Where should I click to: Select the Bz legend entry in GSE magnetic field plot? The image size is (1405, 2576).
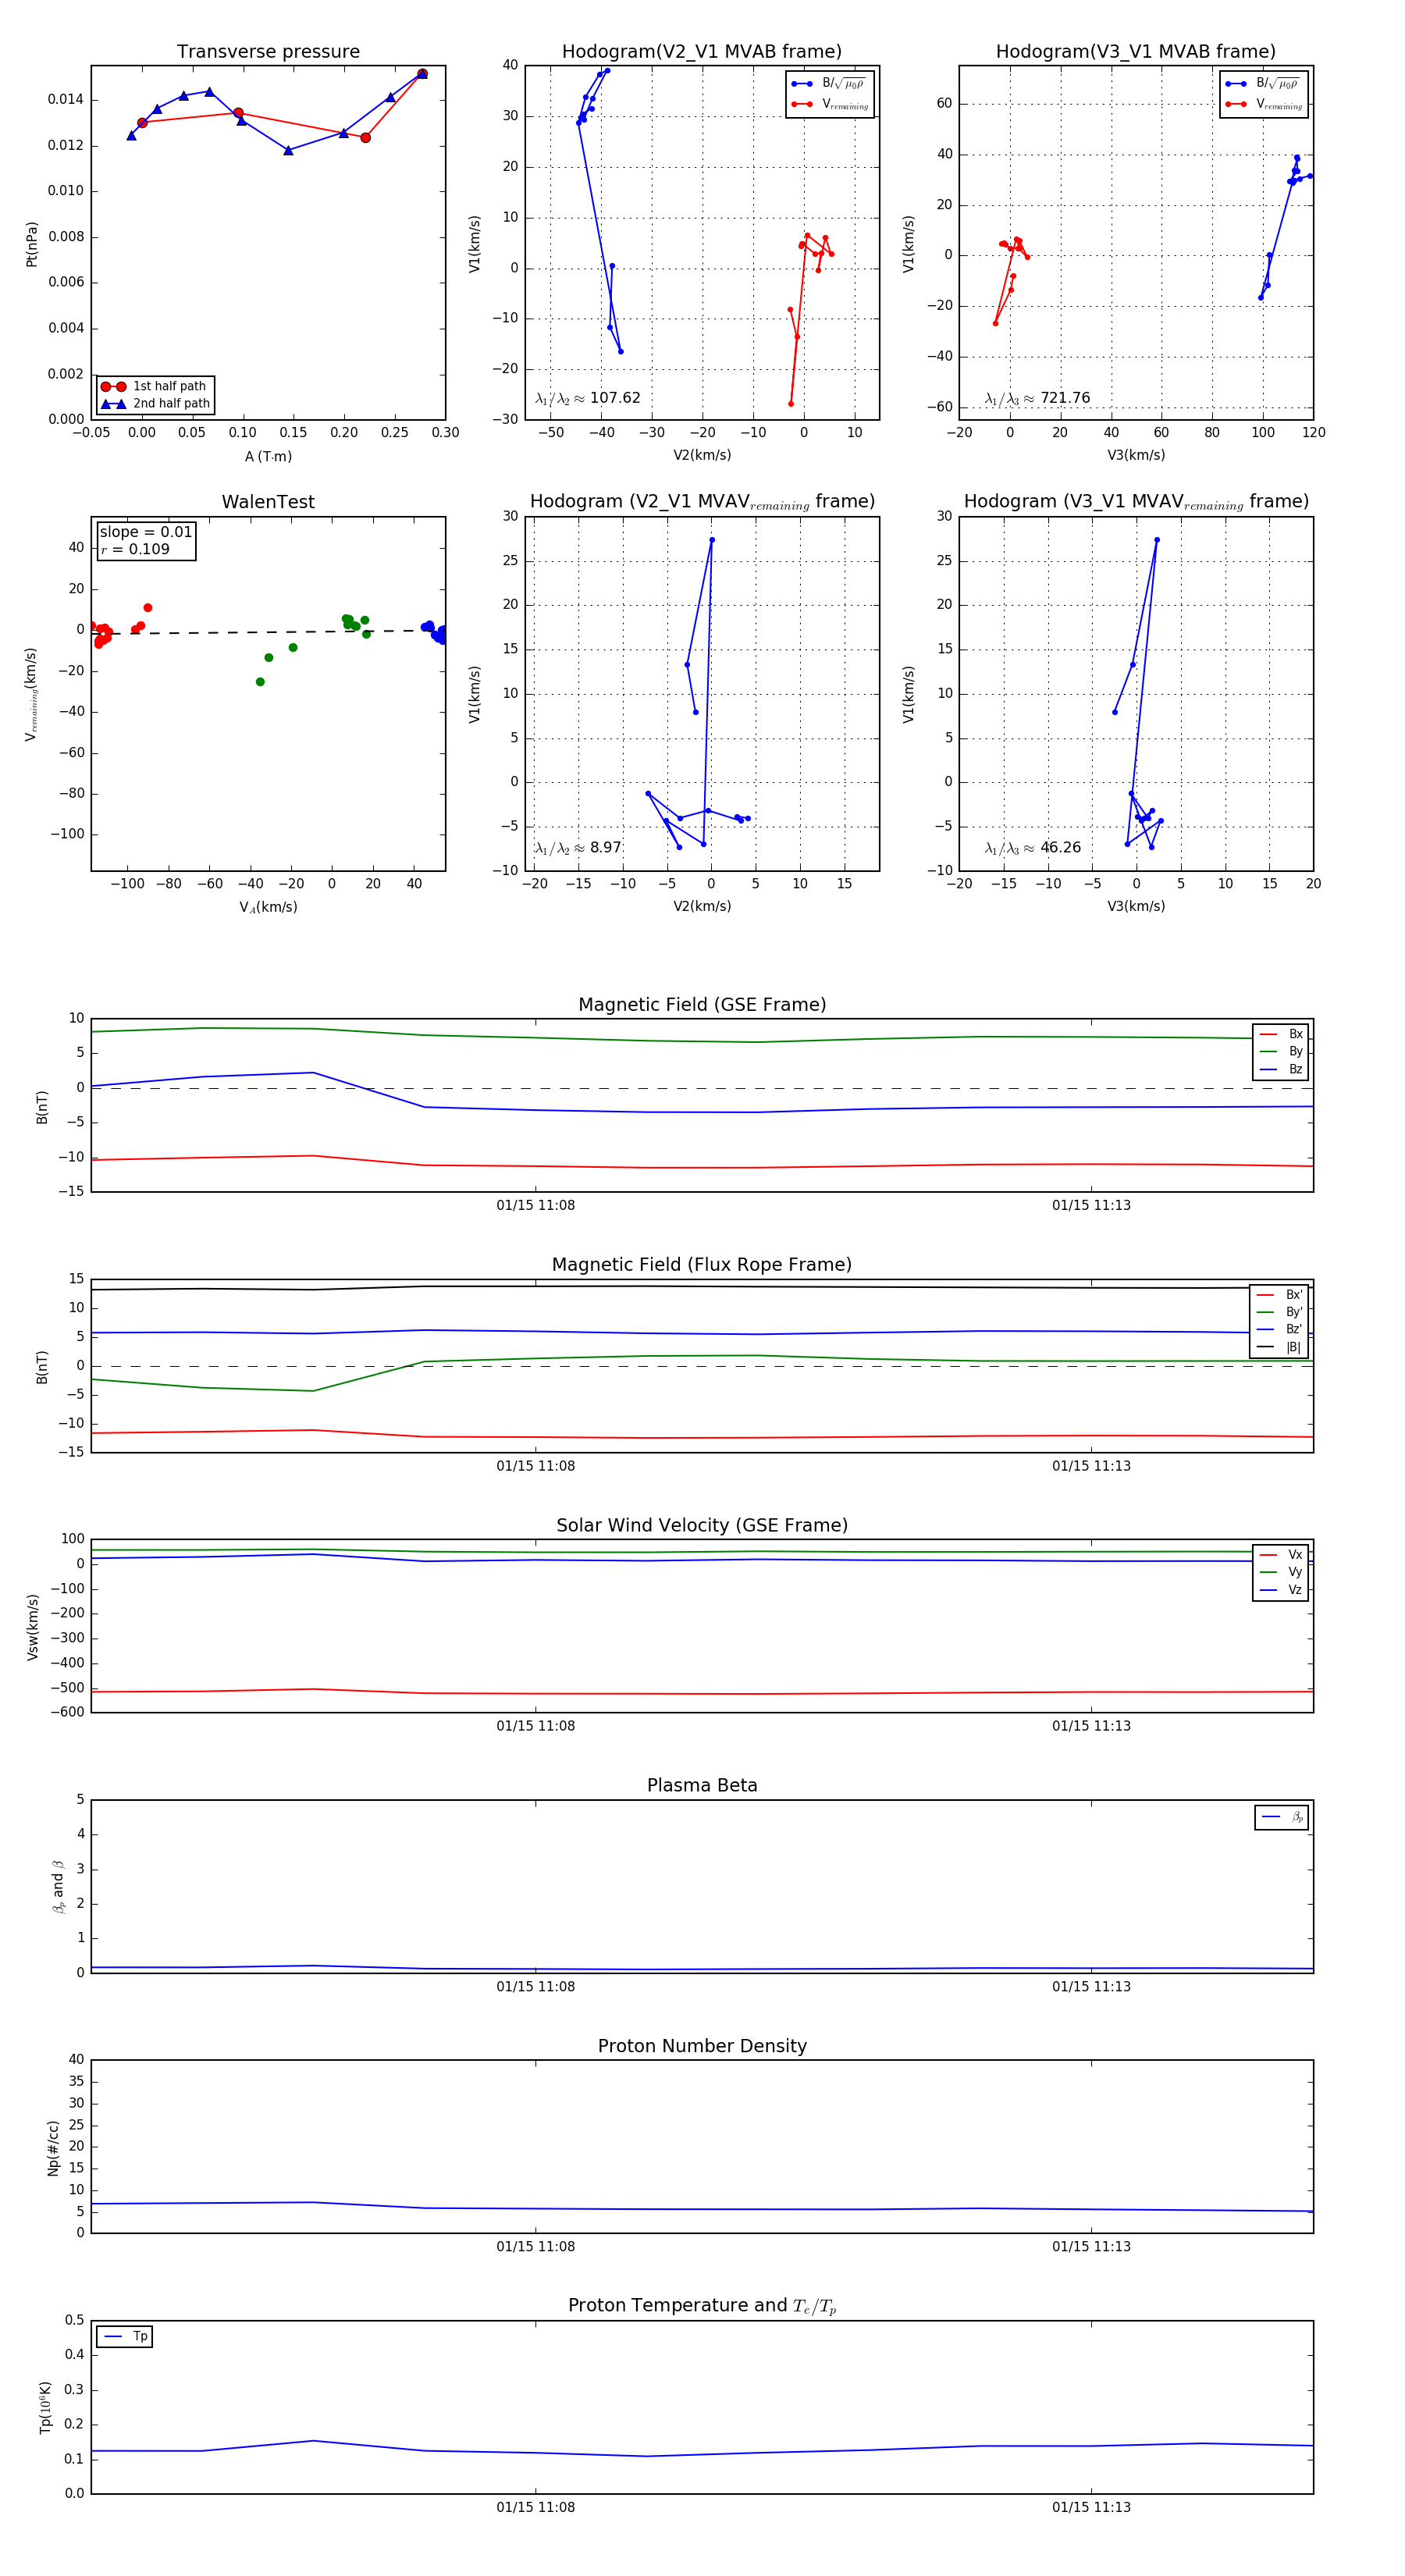(x=1281, y=1070)
